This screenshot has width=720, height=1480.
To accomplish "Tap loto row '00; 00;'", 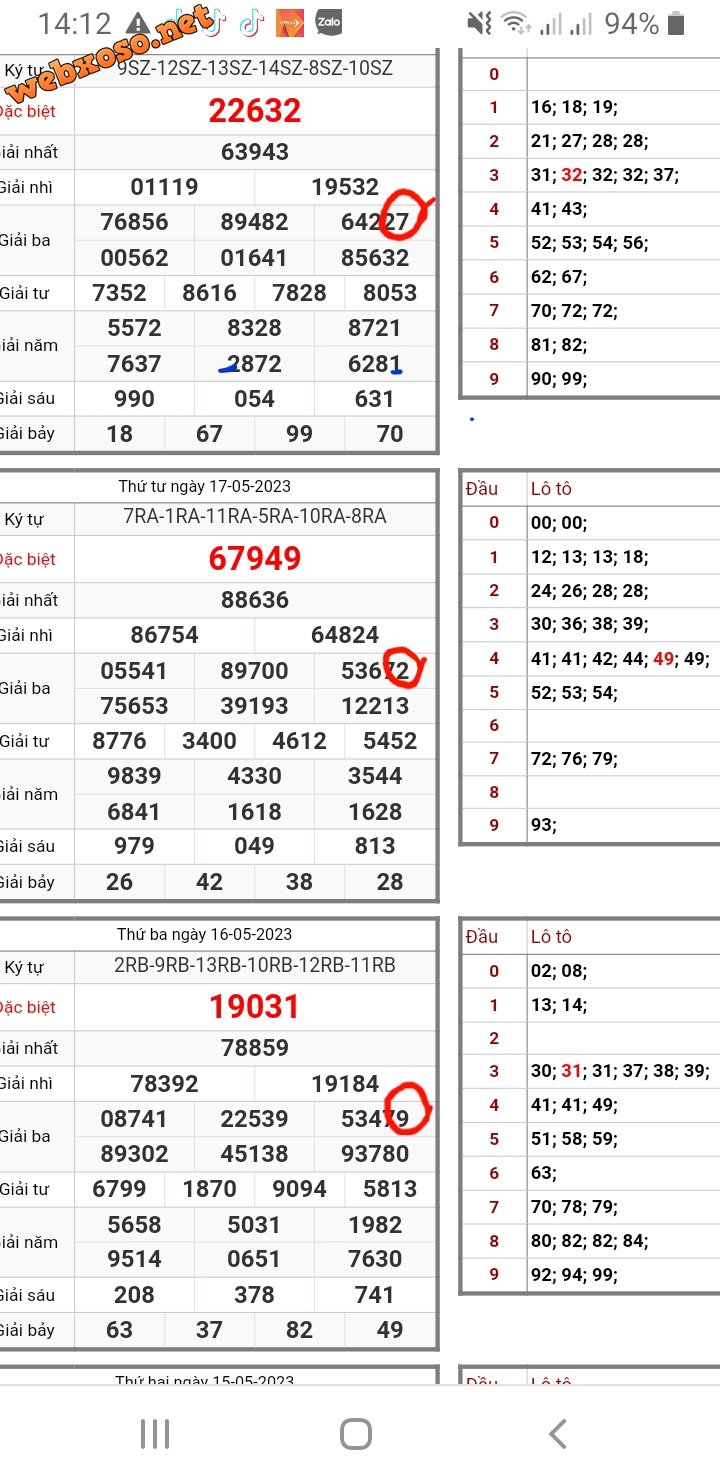I will tap(559, 523).
